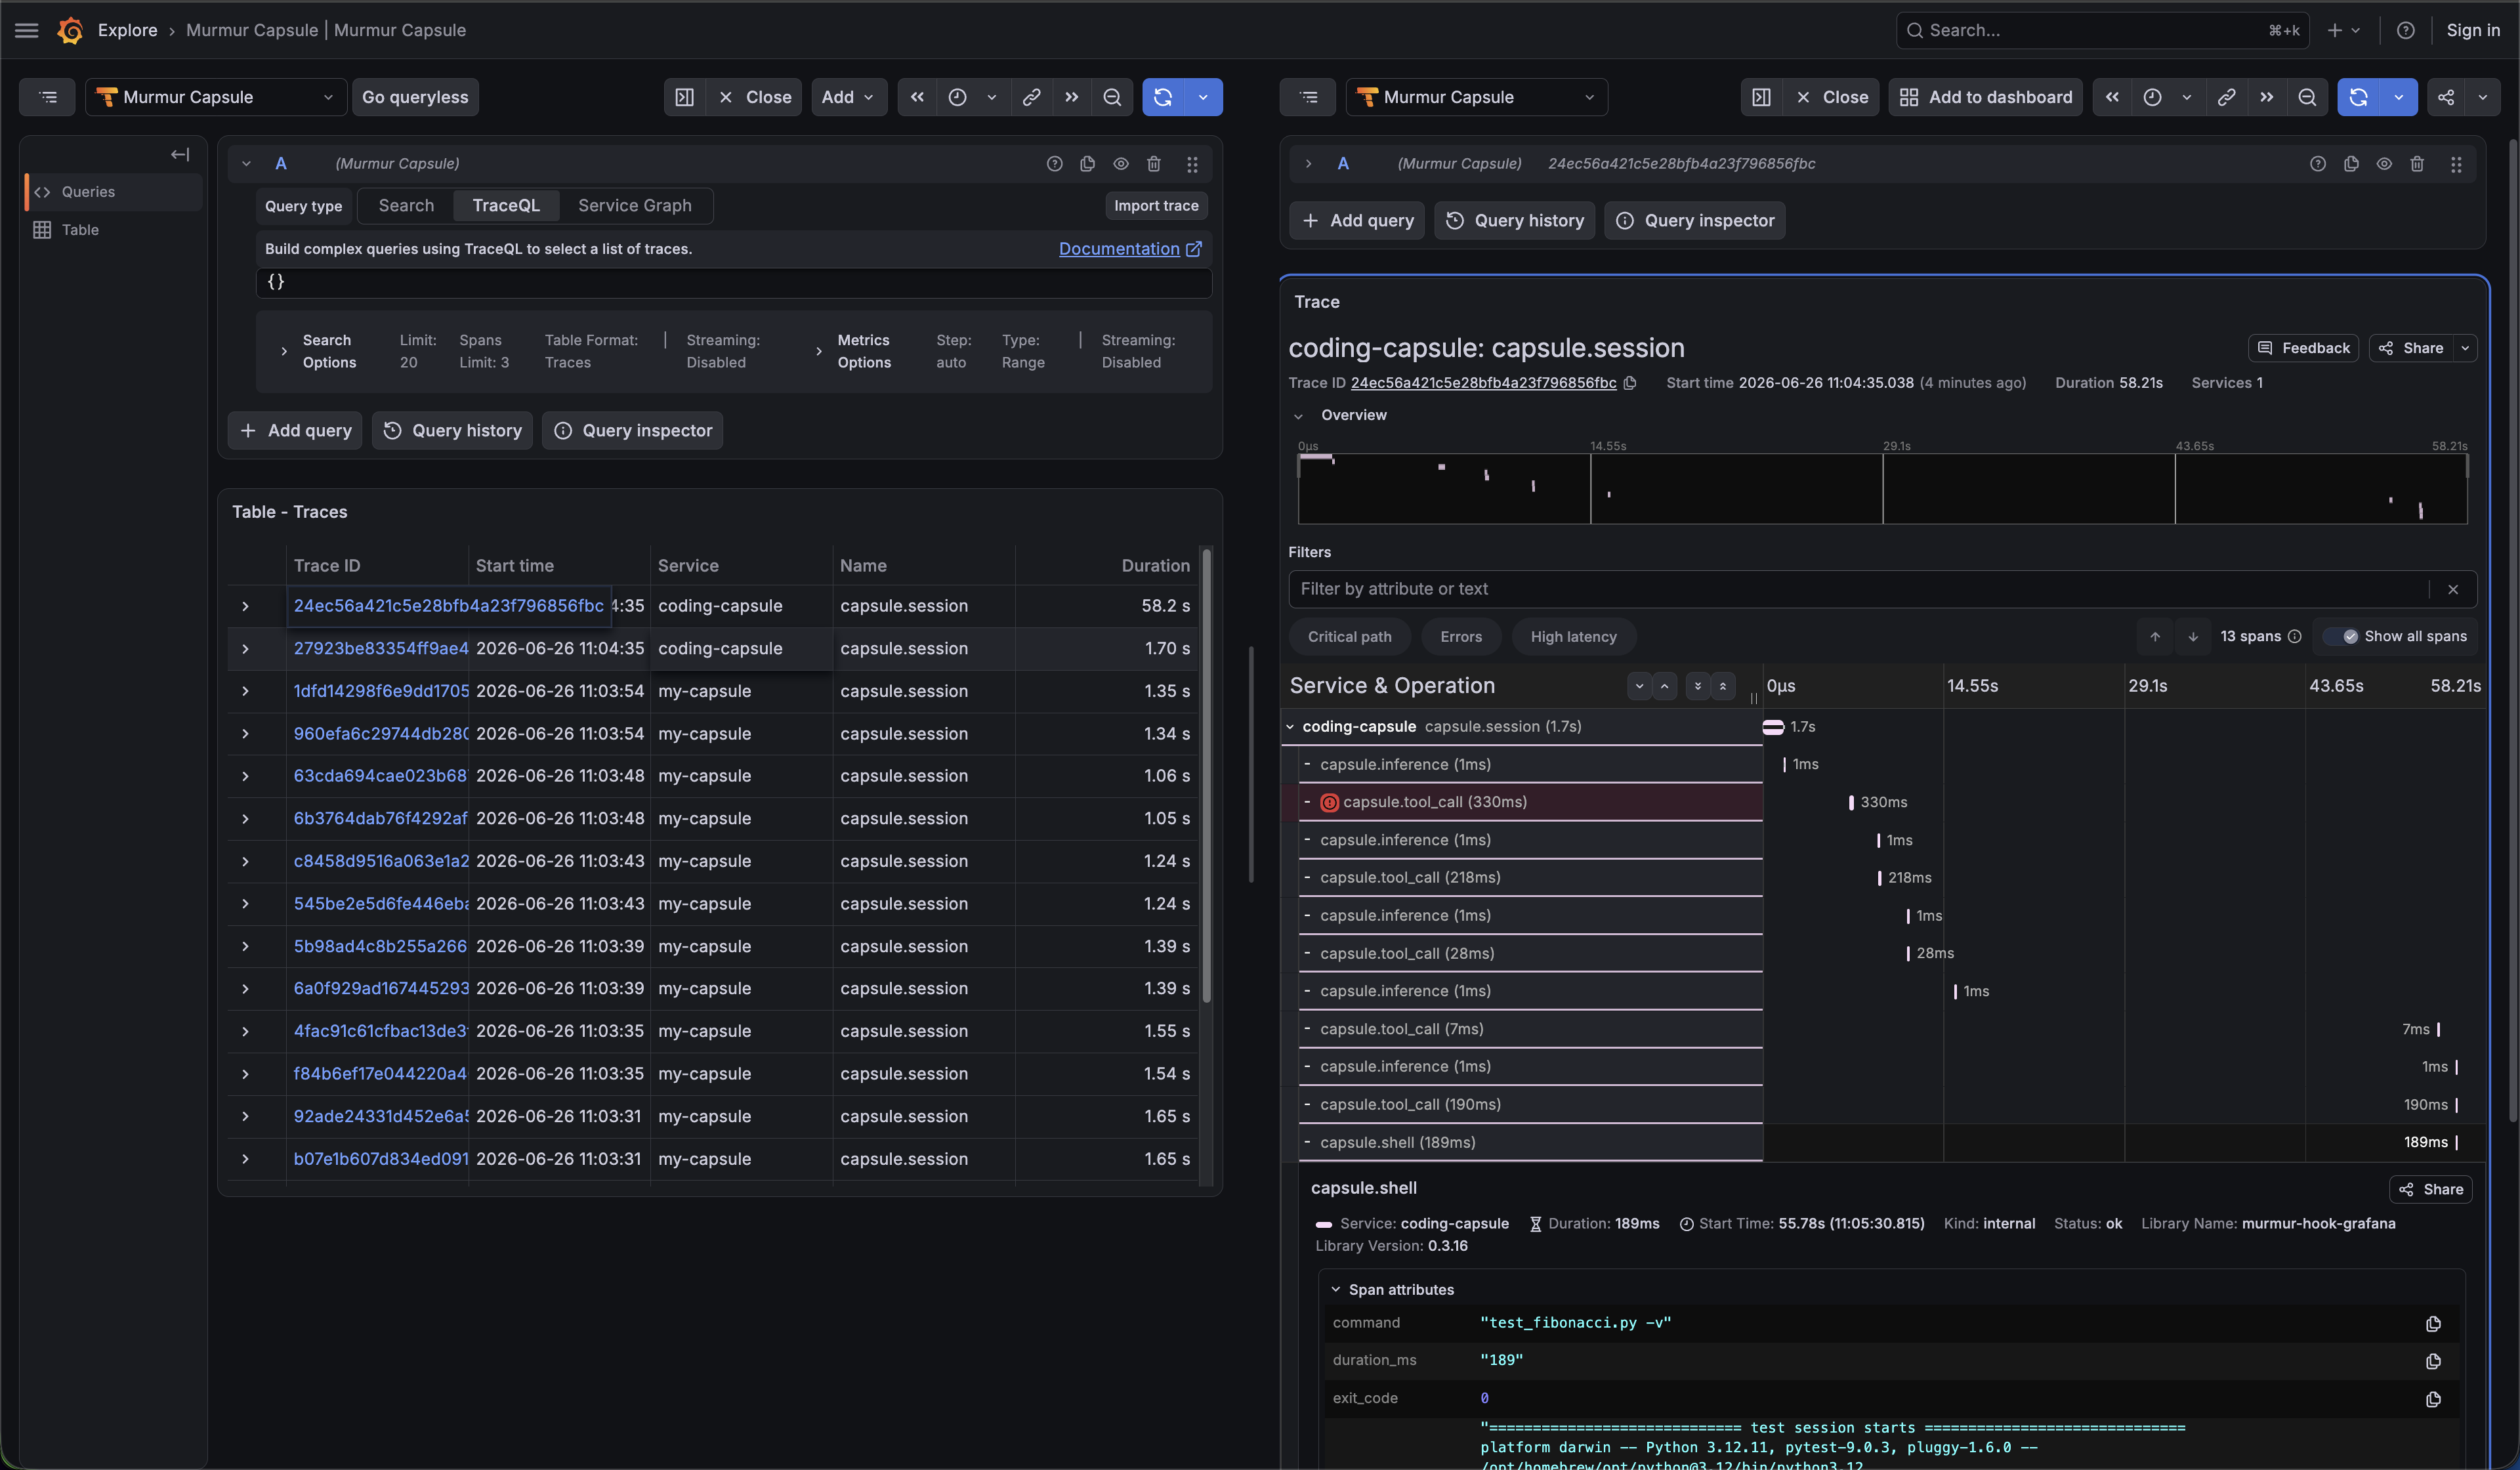Shift time range forward in left pane
The height and width of the screenshot is (1470, 2520).
[1071, 97]
